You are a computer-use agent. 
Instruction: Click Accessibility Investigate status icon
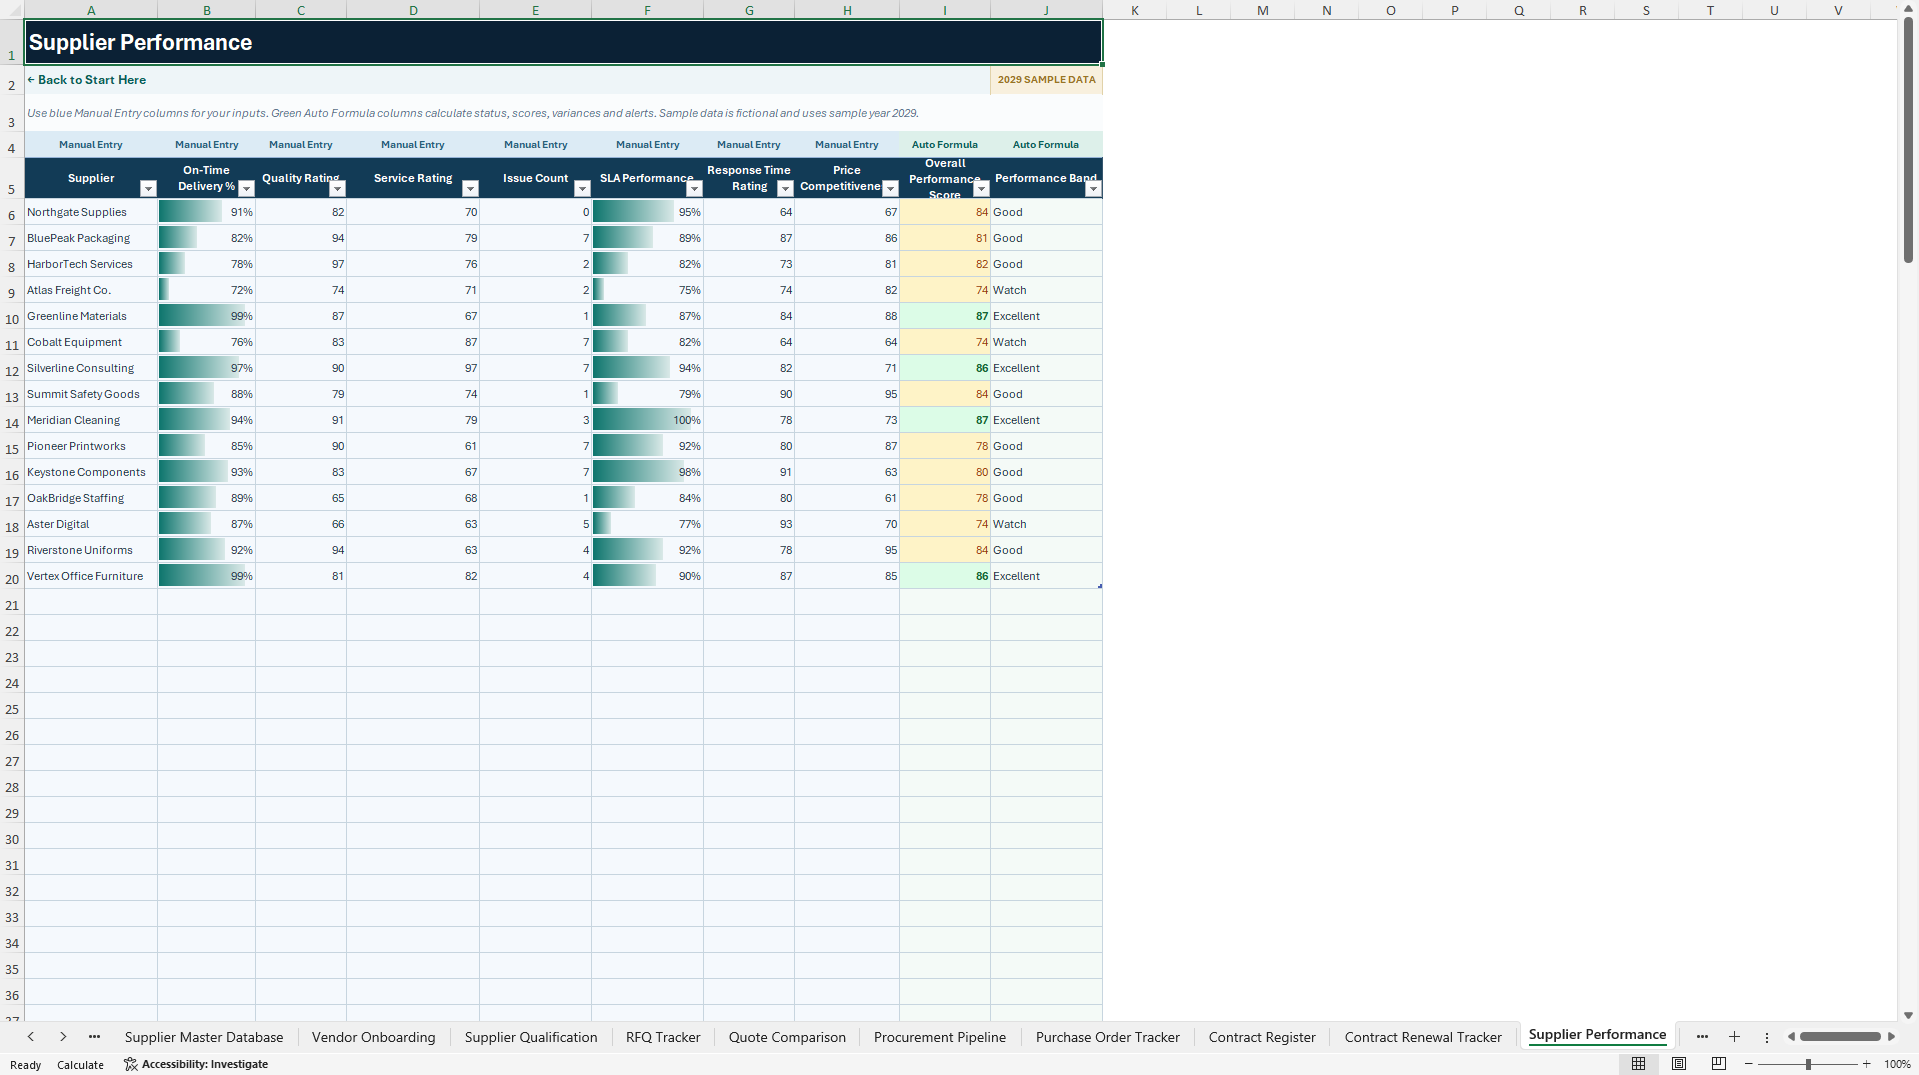click(x=196, y=1064)
